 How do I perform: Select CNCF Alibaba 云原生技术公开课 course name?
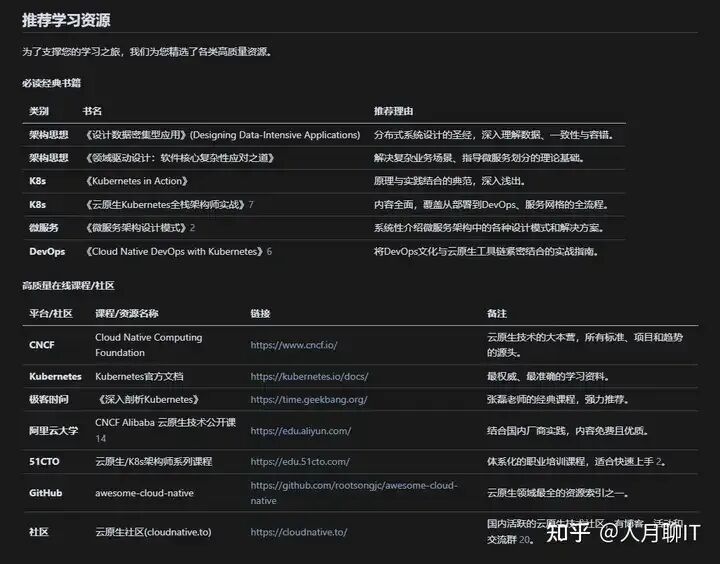pyautogui.click(x=166, y=423)
